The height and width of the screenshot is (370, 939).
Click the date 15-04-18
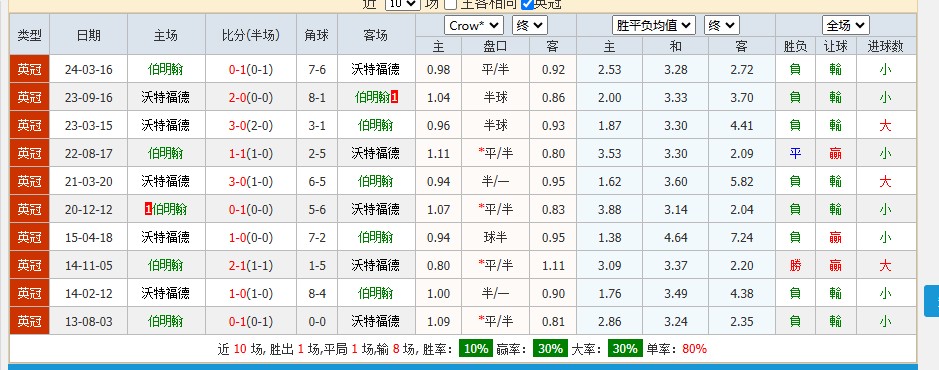point(89,237)
